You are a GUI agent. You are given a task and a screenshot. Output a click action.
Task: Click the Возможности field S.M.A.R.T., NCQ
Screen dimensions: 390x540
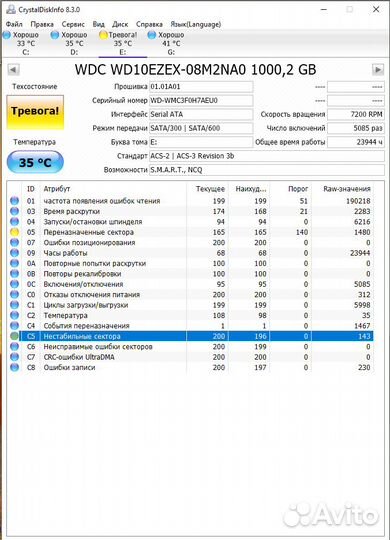click(267, 170)
